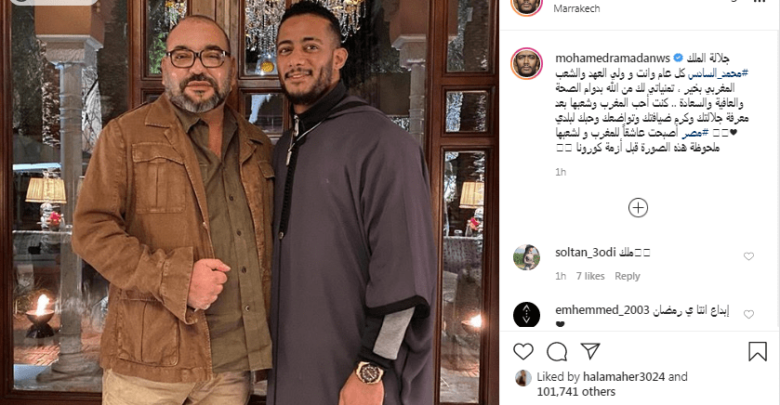Open the caption author's profile picture

[526, 63]
